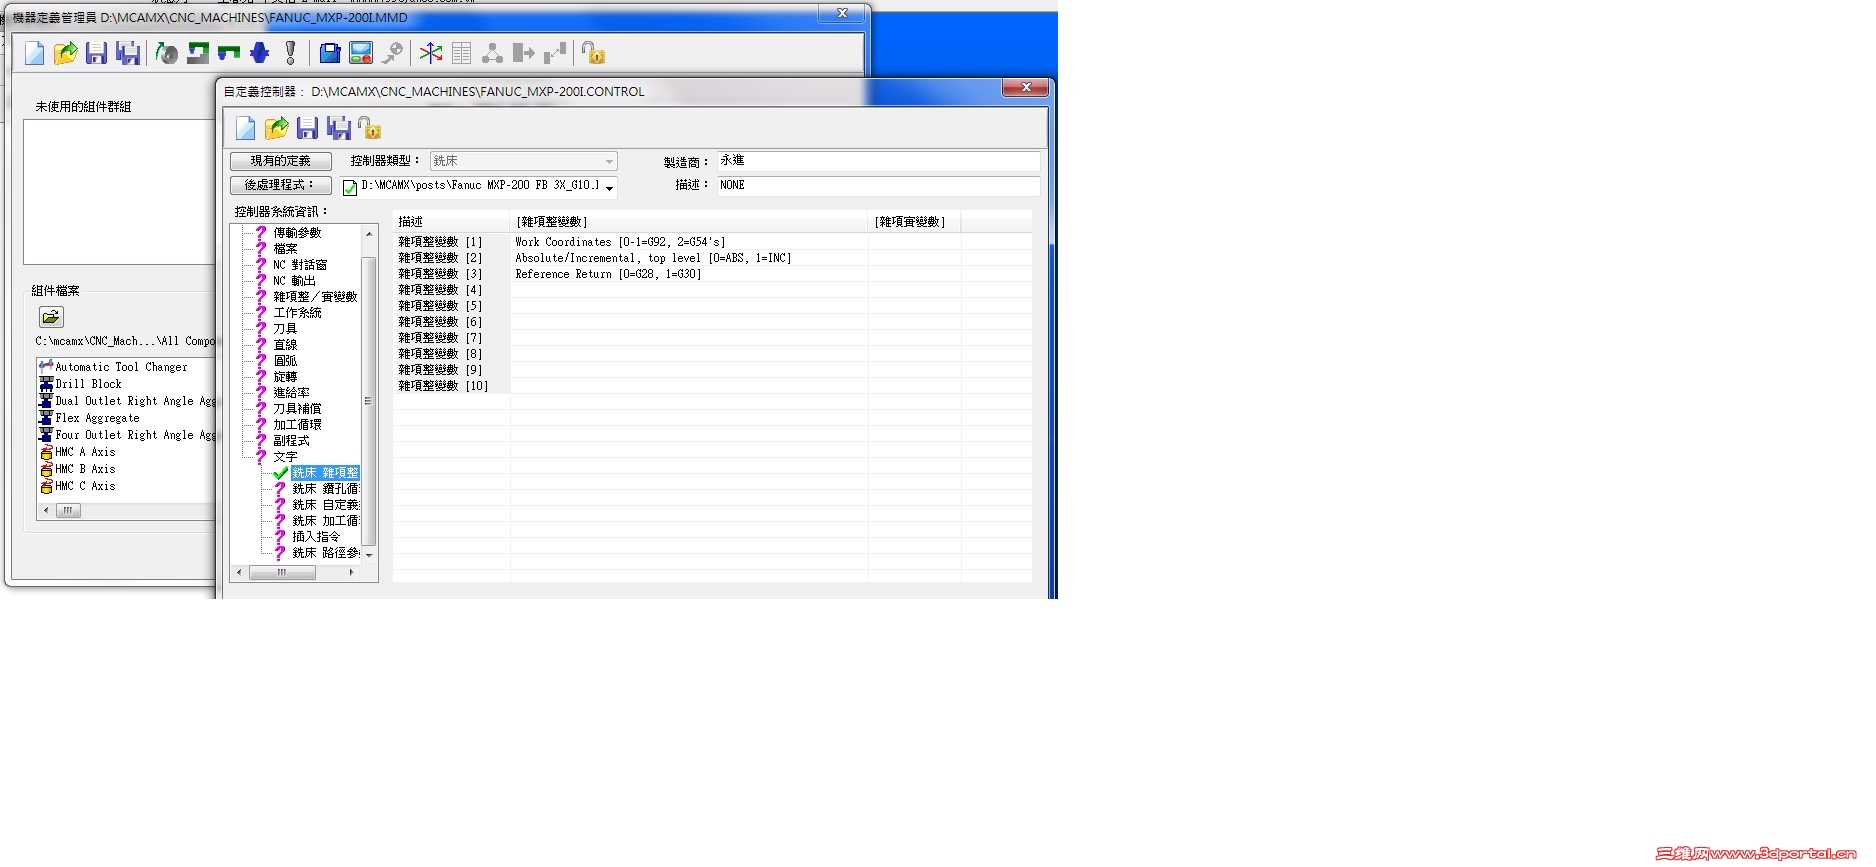Select 雜項整／實變數 tree item

tap(315, 297)
